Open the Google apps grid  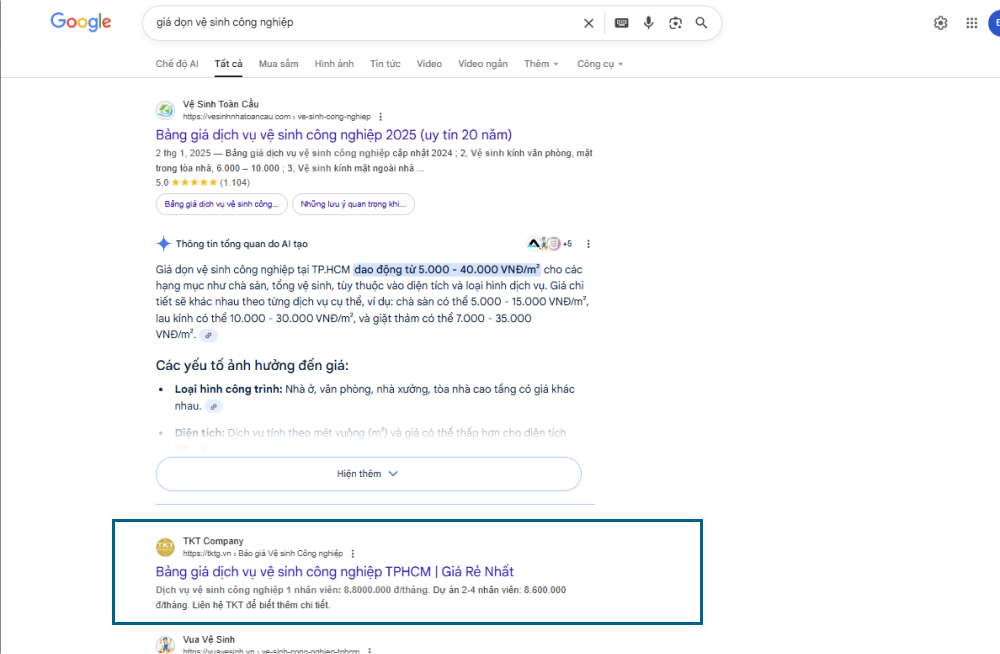coord(972,23)
